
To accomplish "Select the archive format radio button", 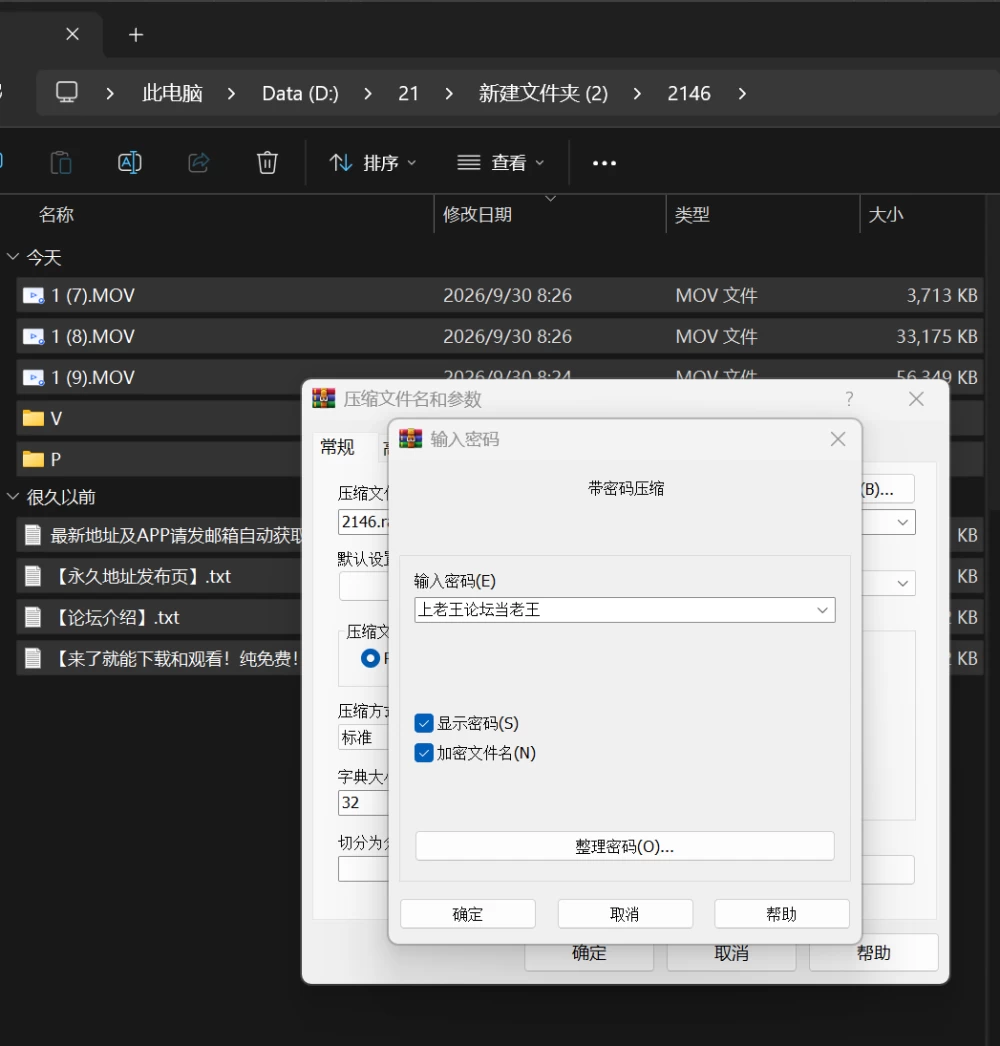I will [x=370, y=658].
